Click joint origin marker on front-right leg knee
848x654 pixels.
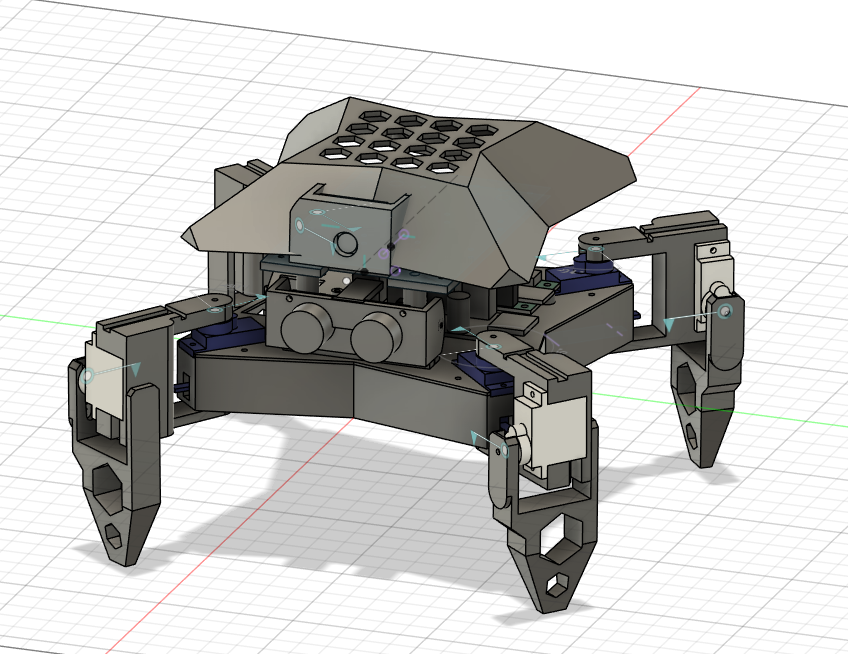[505, 450]
